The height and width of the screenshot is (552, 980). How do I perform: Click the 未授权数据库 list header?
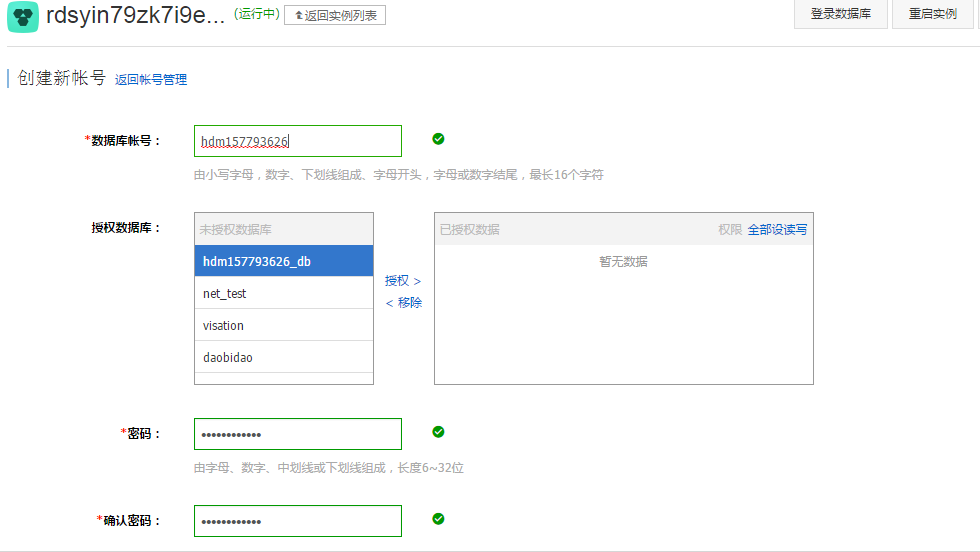point(284,229)
